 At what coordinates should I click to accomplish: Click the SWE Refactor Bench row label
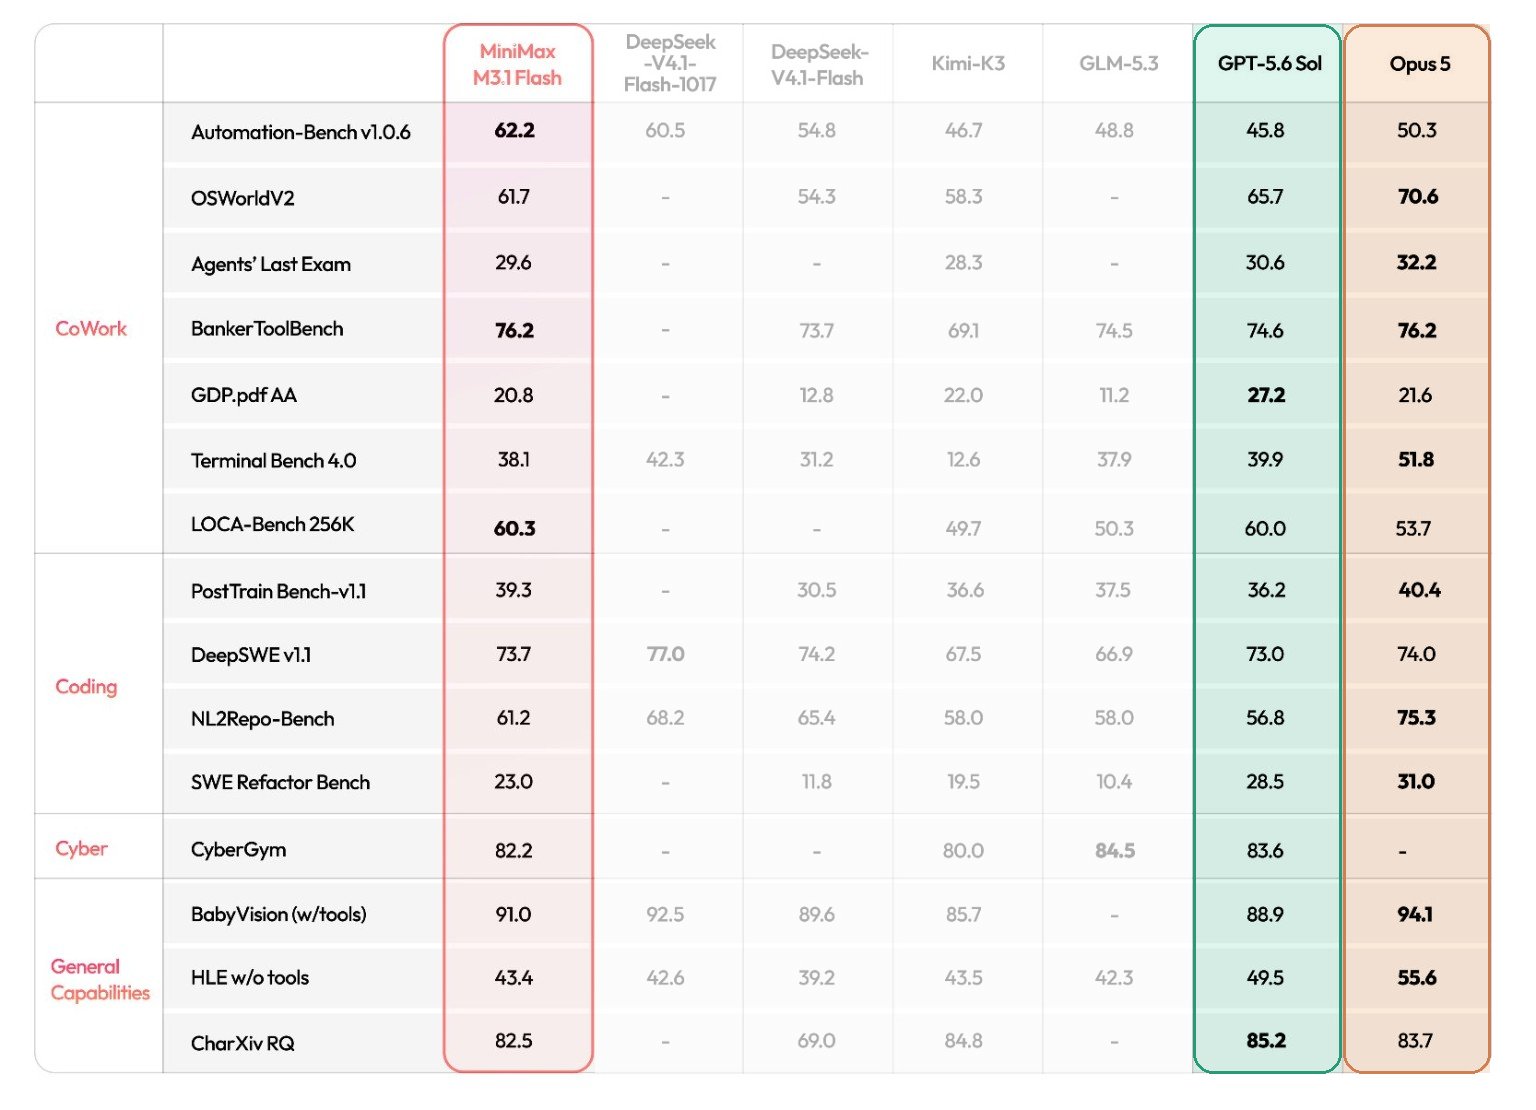(280, 782)
